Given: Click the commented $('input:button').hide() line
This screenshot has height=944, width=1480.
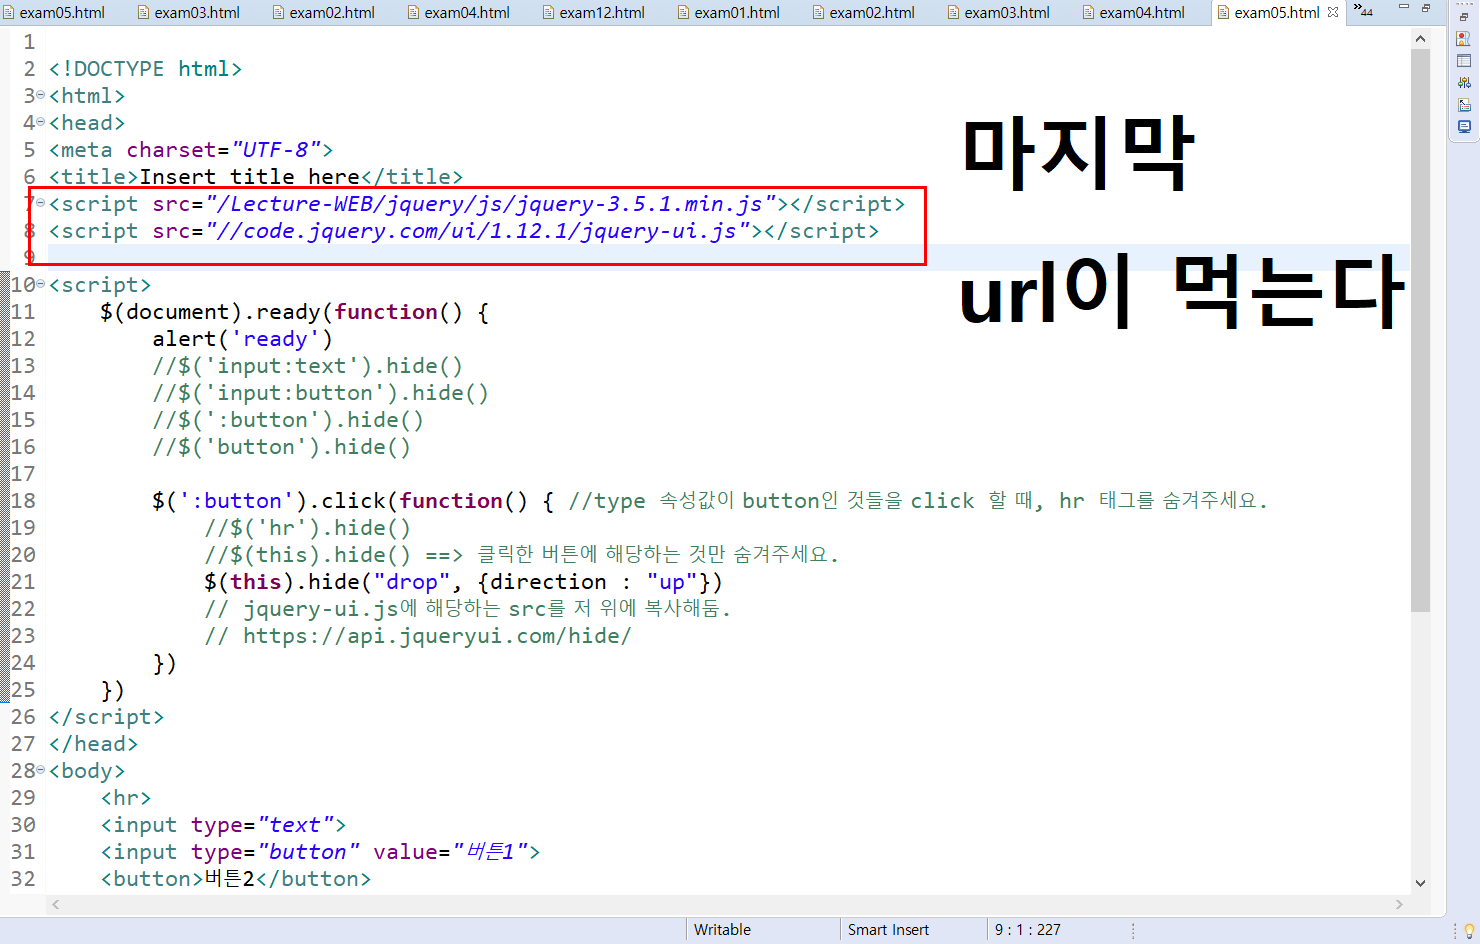Looking at the screenshot, I should tap(321, 393).
